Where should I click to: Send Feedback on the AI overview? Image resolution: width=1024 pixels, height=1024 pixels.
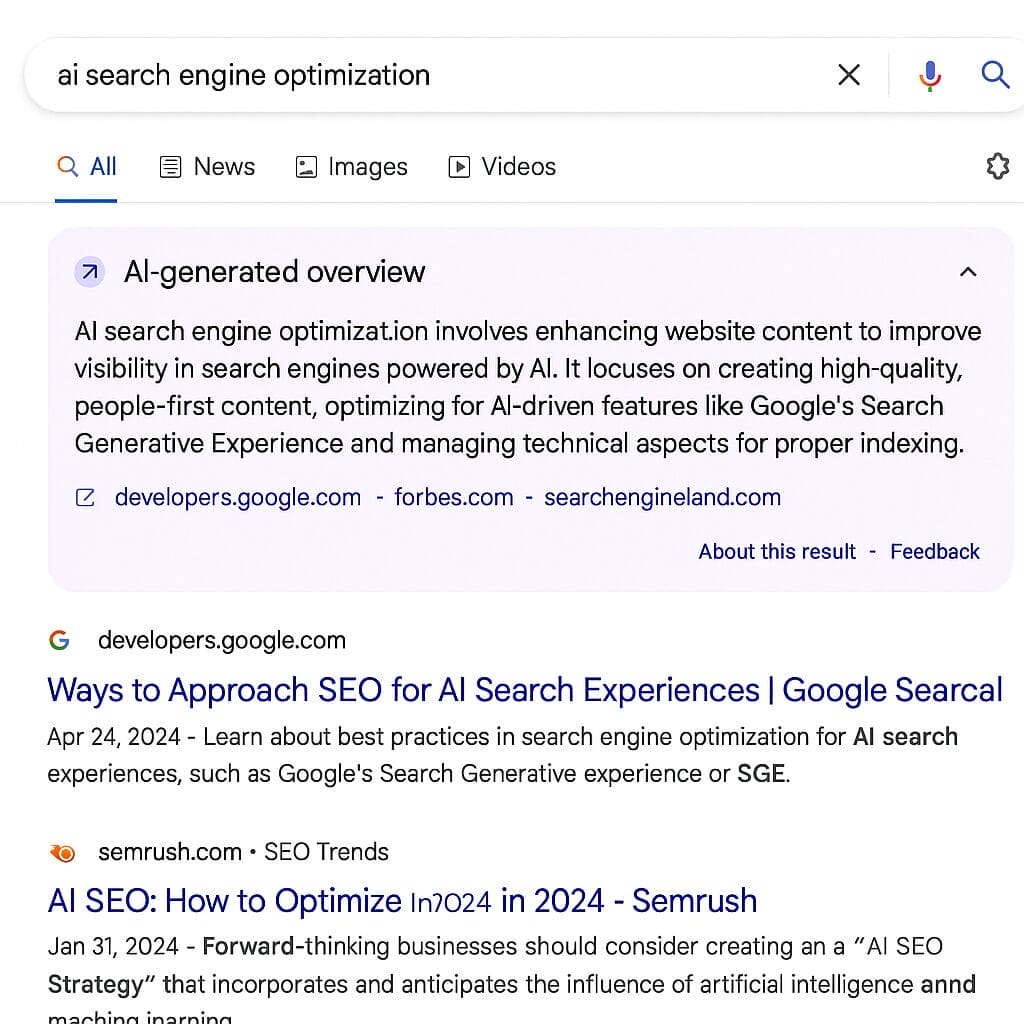[934, 551]
